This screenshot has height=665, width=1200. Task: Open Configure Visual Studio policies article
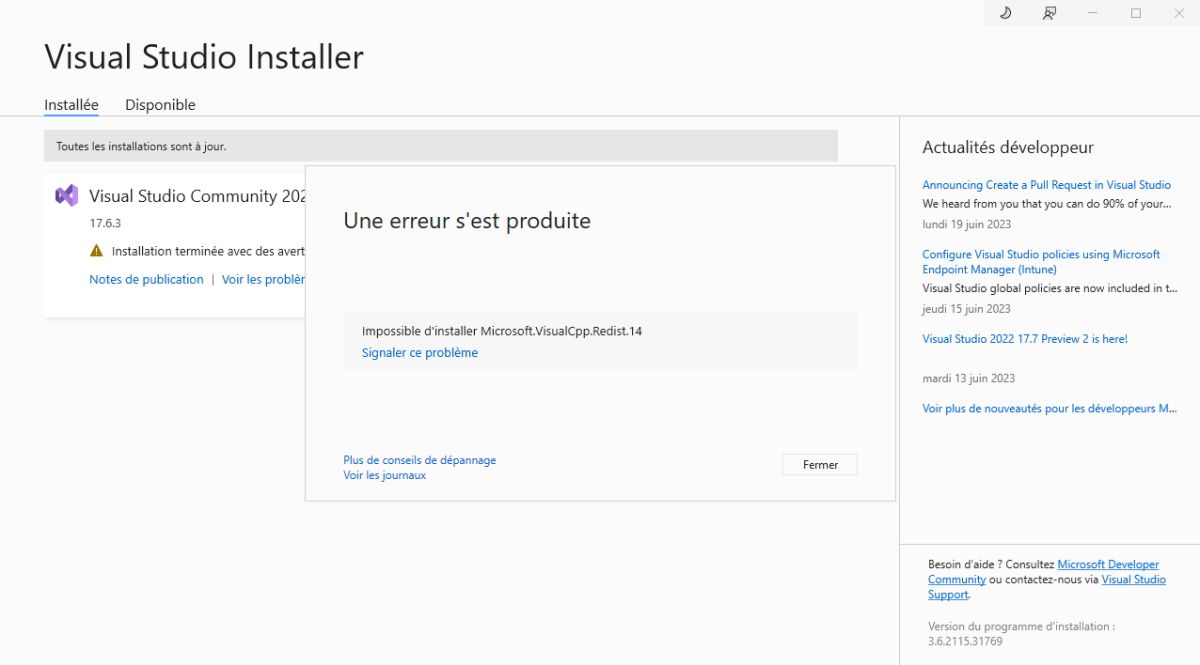click(1041, 262)
